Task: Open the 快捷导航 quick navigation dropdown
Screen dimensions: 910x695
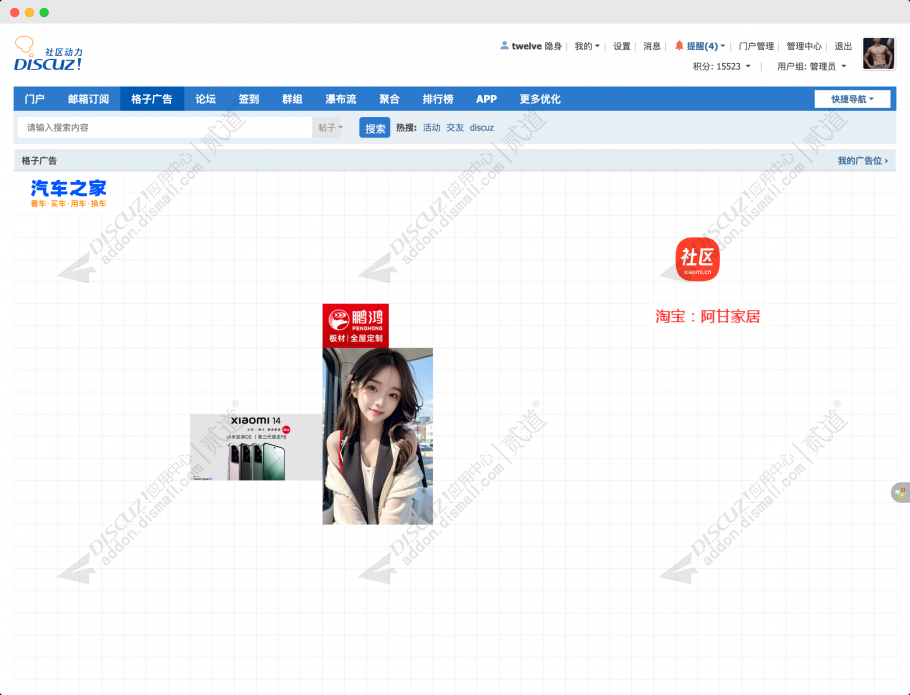Action: click(852, 99)
